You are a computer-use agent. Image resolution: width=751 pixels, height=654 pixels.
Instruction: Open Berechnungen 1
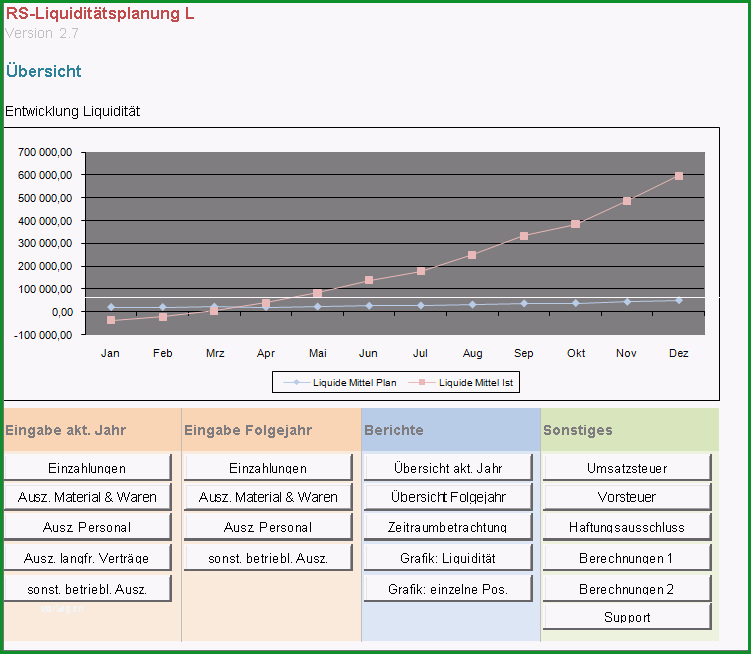click(x=627, y=558)
